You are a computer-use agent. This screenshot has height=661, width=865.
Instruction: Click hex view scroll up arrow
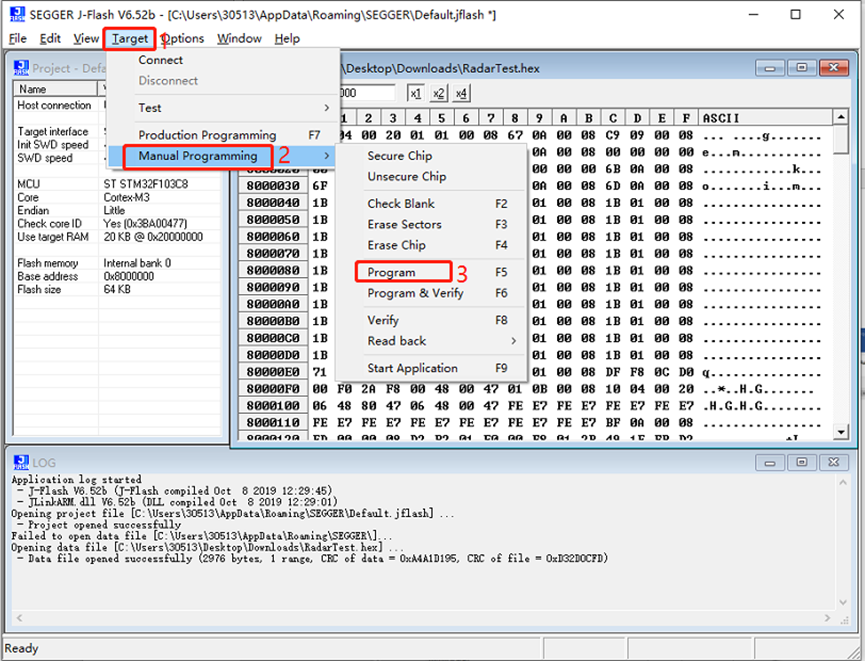841,117
